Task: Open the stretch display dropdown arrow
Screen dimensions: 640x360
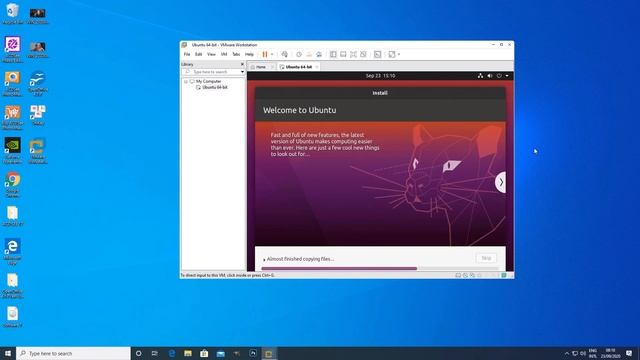Action: tap(399, 54)
